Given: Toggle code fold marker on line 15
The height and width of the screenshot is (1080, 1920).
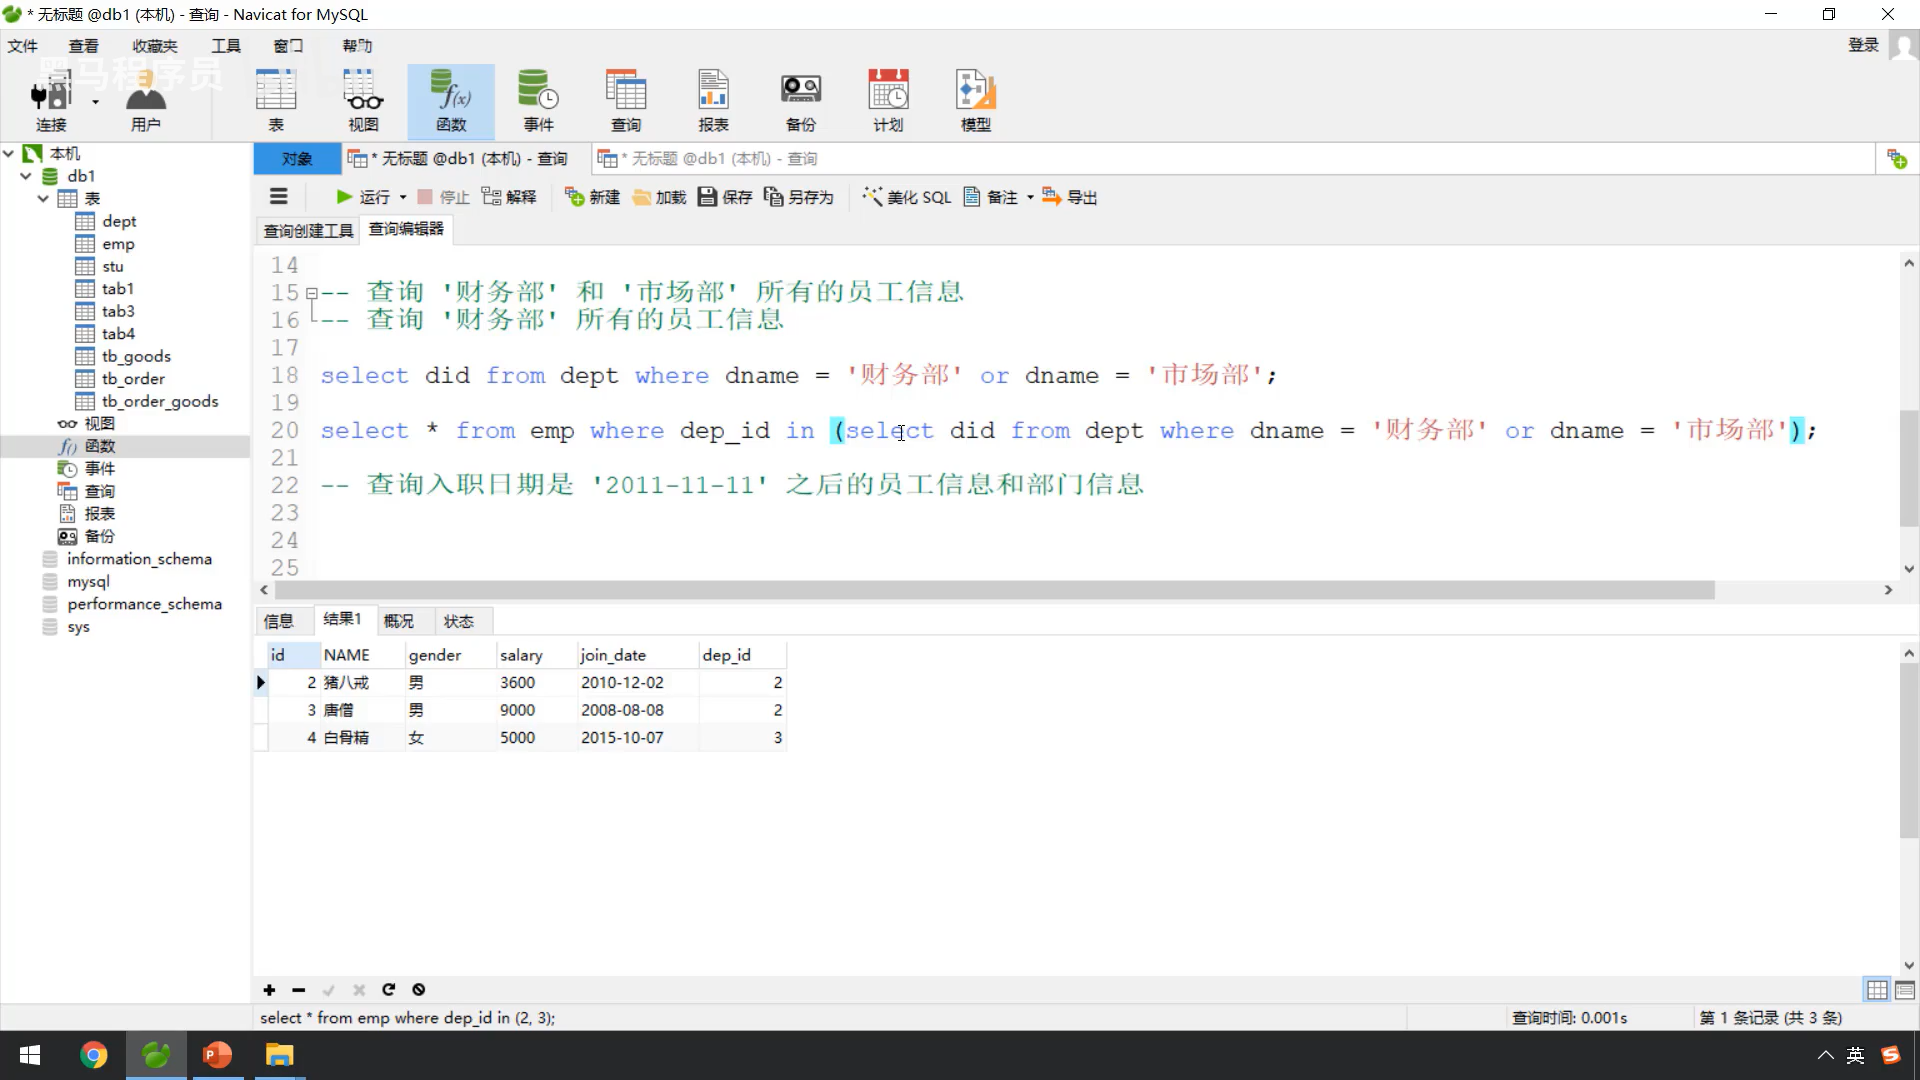Looking at the screenshot, I should (312, 293).
